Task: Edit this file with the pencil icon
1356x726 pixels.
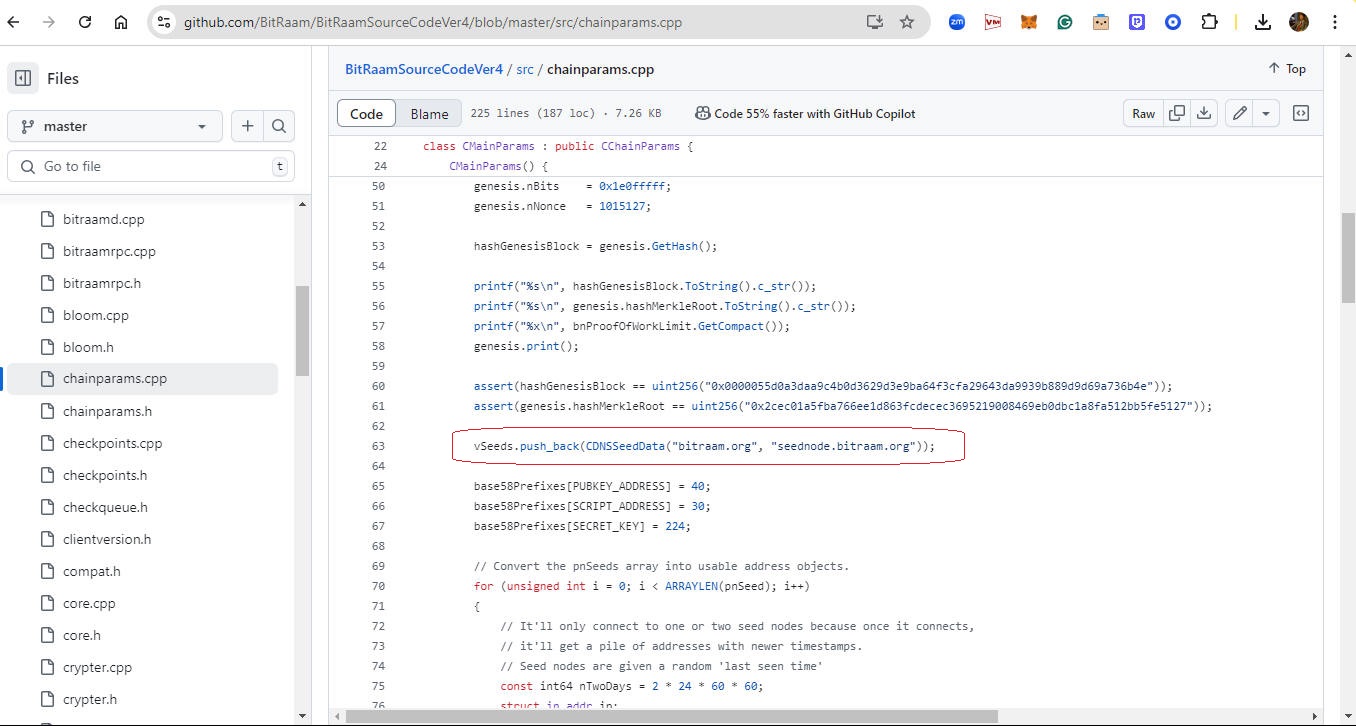Action: pyautogui.click(x=1239, y=113)
